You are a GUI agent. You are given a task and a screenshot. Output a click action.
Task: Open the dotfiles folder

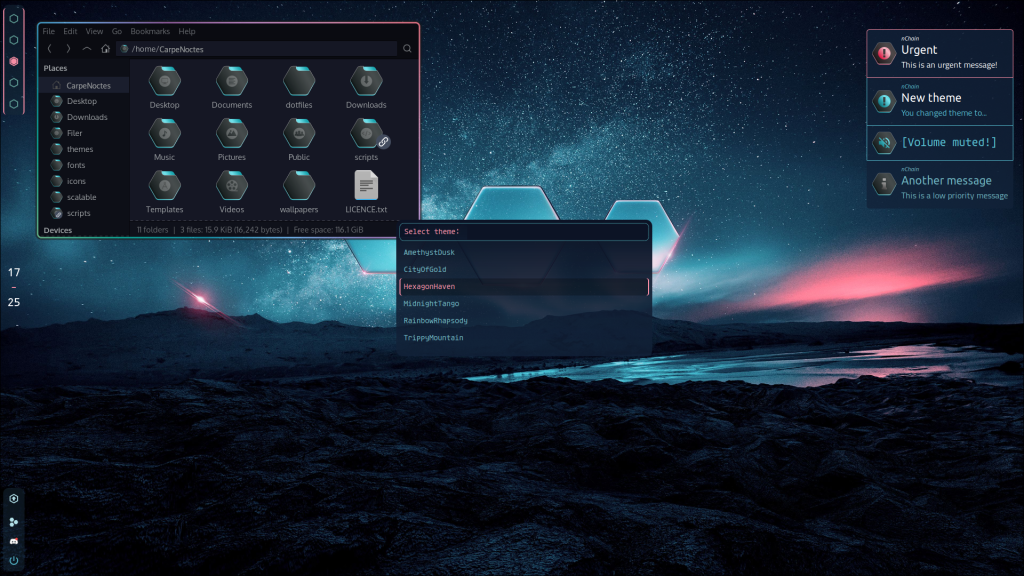pyautogui.click(x=298, y=87)
